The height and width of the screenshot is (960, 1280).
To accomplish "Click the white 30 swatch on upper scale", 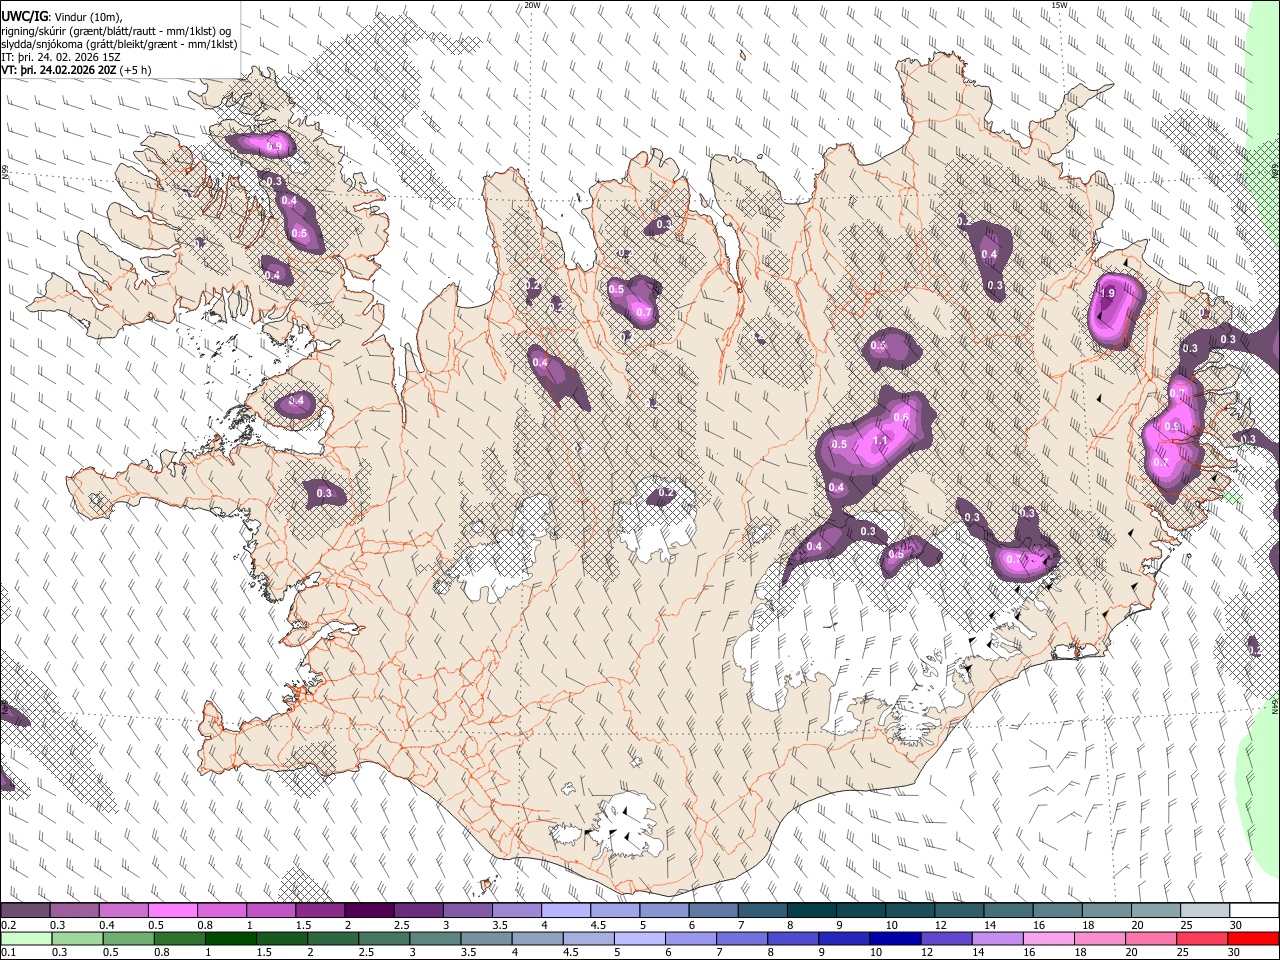I will (x=1253, y=911).
